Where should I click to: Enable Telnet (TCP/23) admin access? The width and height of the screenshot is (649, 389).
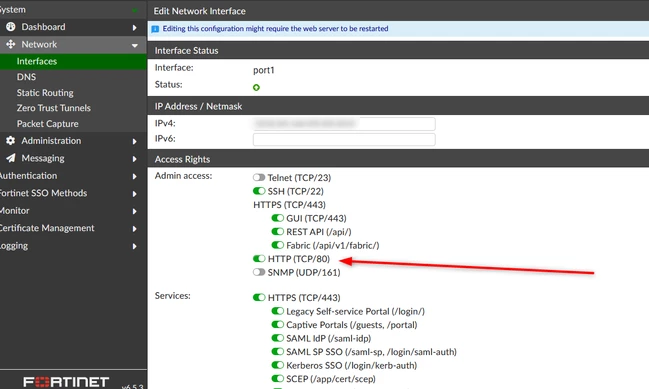point(259,178)
